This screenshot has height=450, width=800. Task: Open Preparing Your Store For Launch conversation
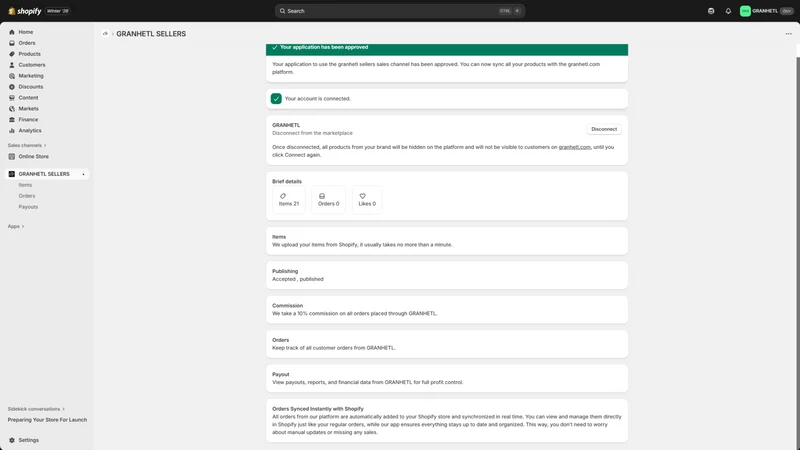tap(47, 420)
